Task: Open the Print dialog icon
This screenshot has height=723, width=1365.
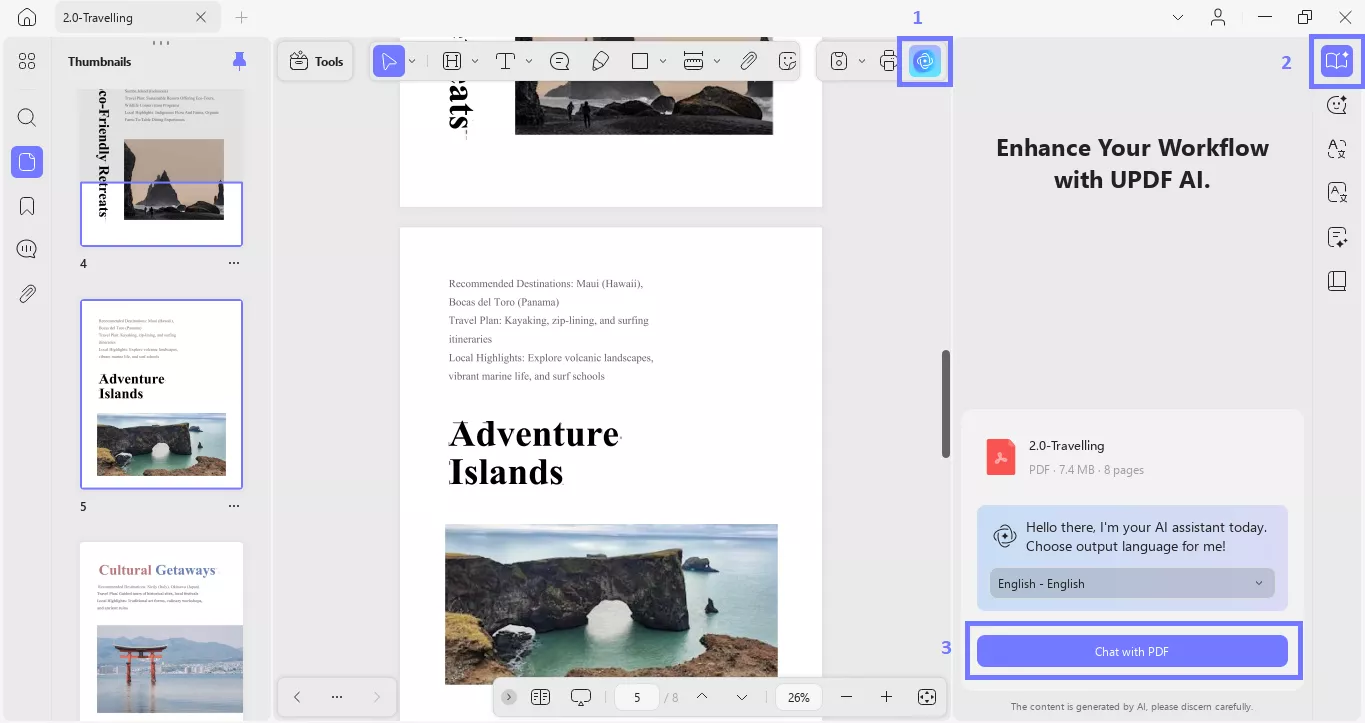Action: (x=887, y=60)
